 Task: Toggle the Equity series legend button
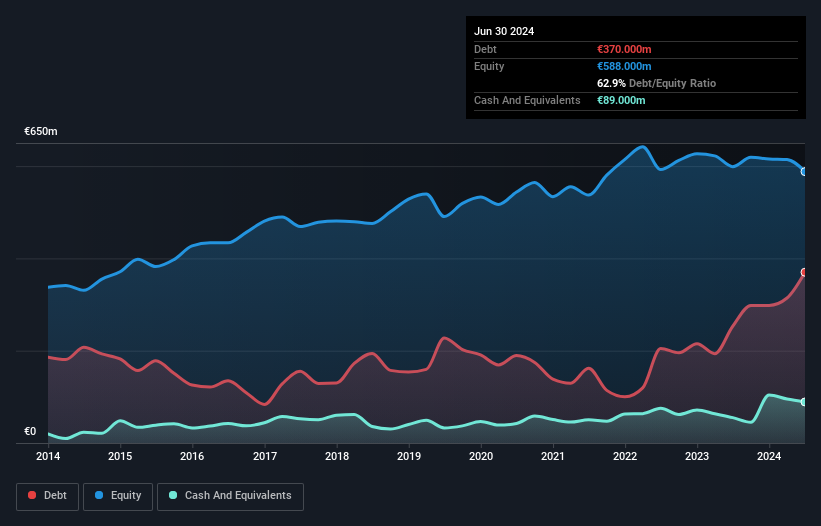[118, 496]
